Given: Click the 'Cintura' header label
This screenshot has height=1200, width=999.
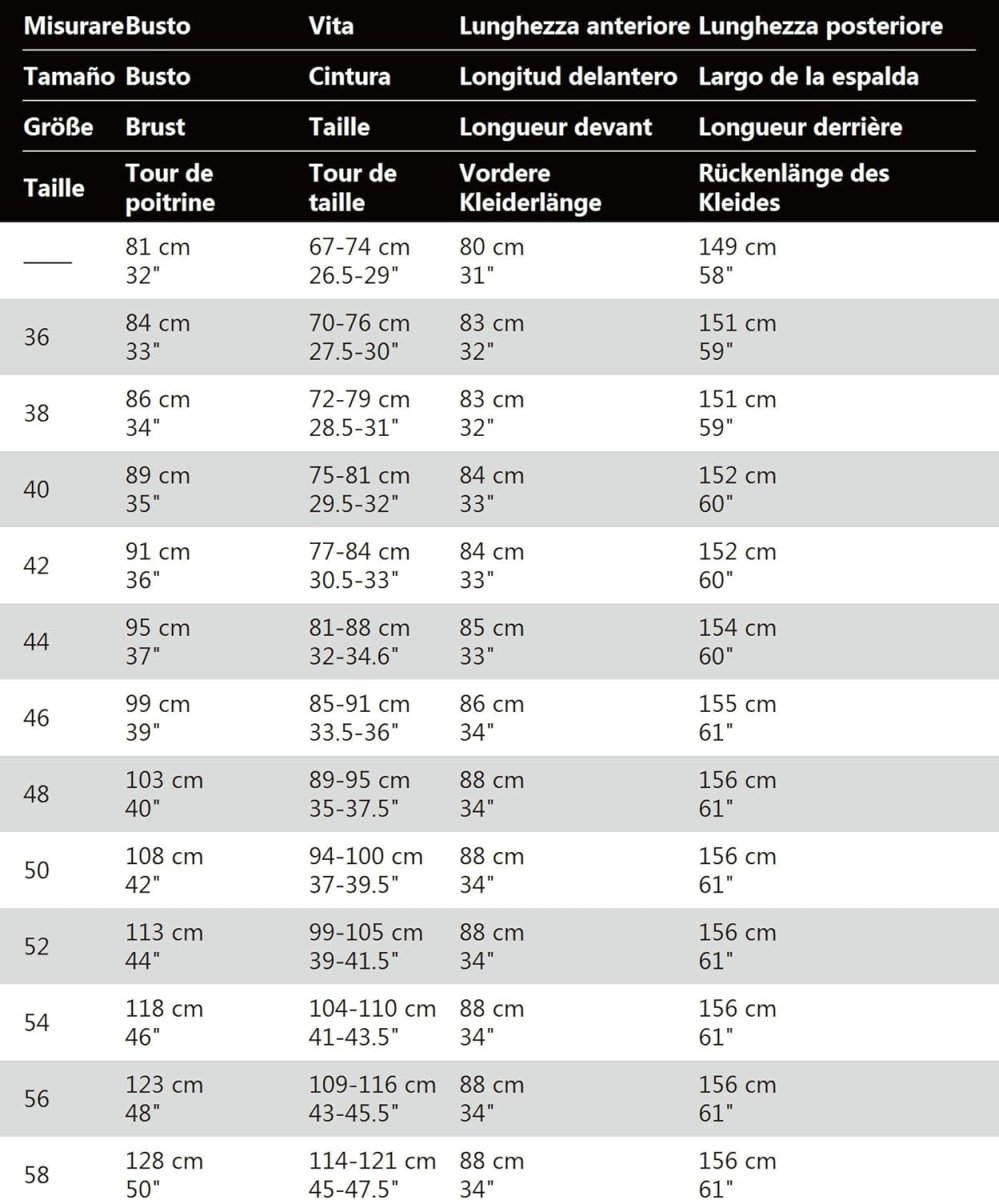Looking at the screenshot, I should point(349,76).
